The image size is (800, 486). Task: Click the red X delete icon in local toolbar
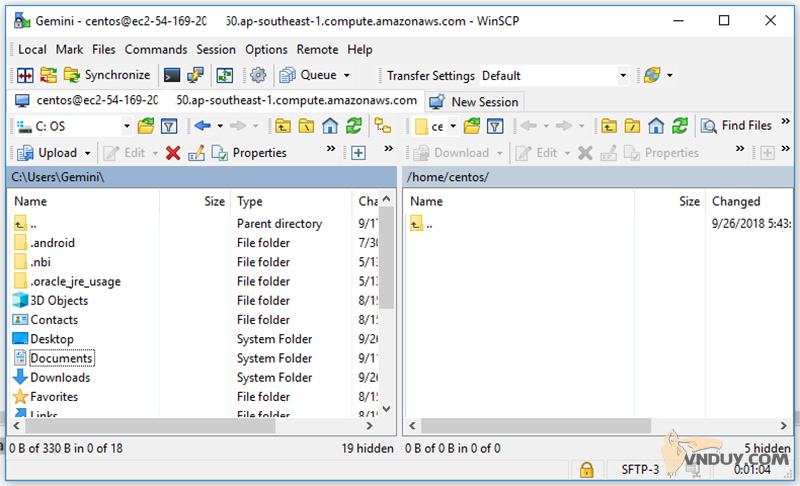(173, 153)
